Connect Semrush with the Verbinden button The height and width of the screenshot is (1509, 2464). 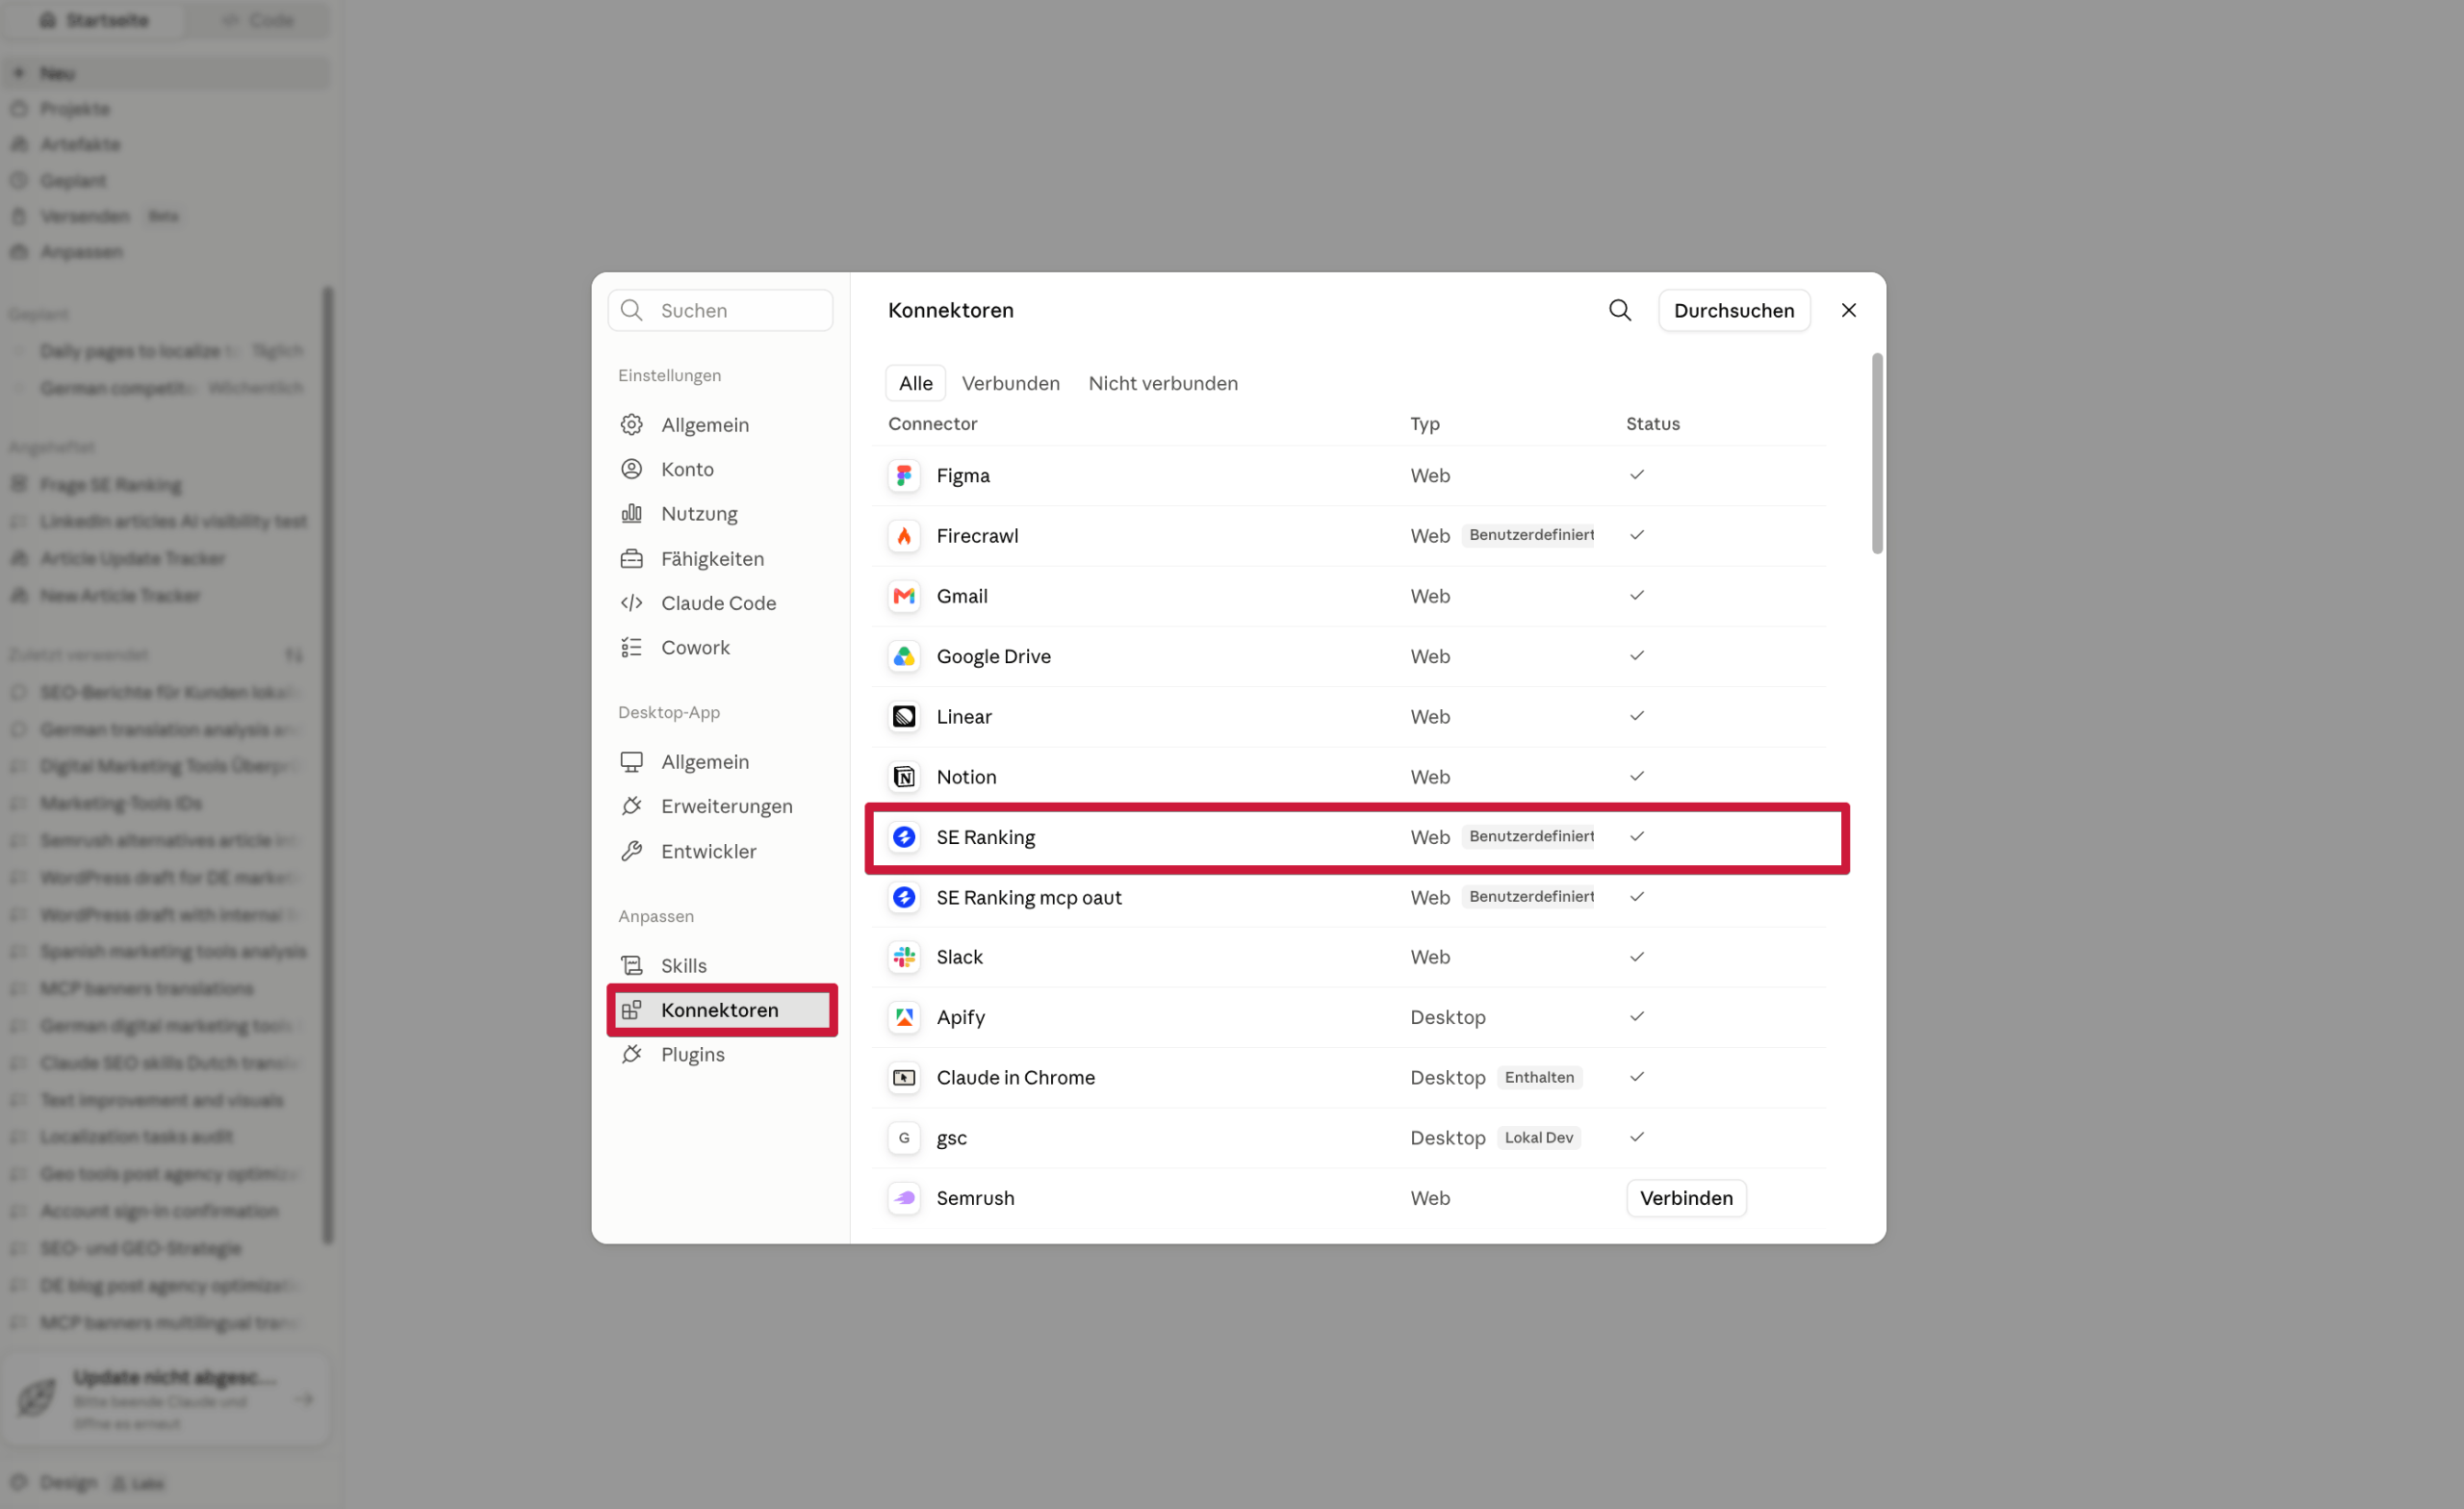click(x=1686, y=1198)
